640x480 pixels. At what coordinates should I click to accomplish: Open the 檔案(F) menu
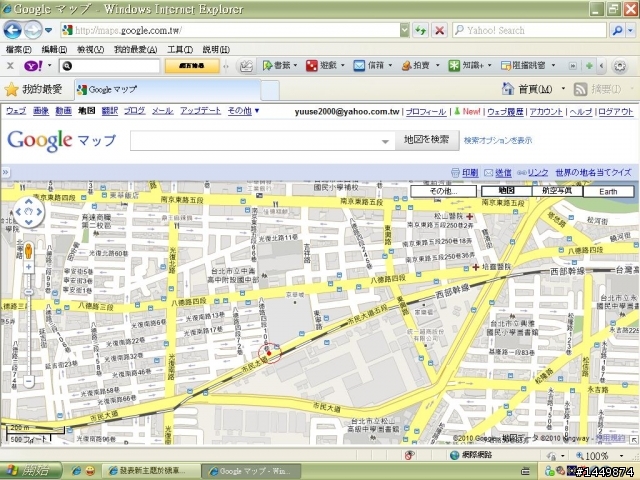click(19, 49)
